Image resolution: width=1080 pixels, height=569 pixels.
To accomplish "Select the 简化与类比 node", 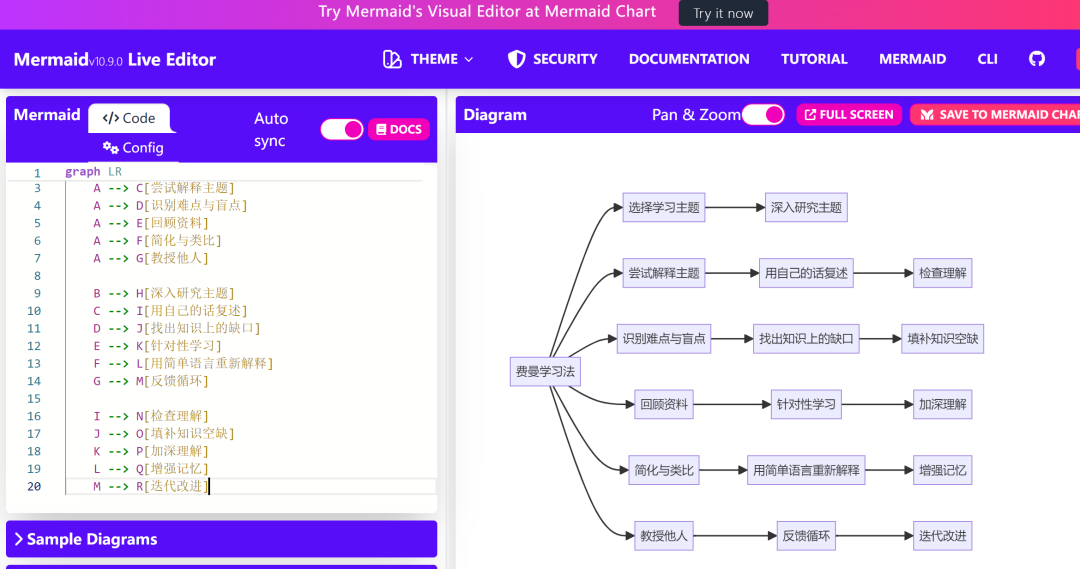I will pyautogui.click(x=663, y=470).
